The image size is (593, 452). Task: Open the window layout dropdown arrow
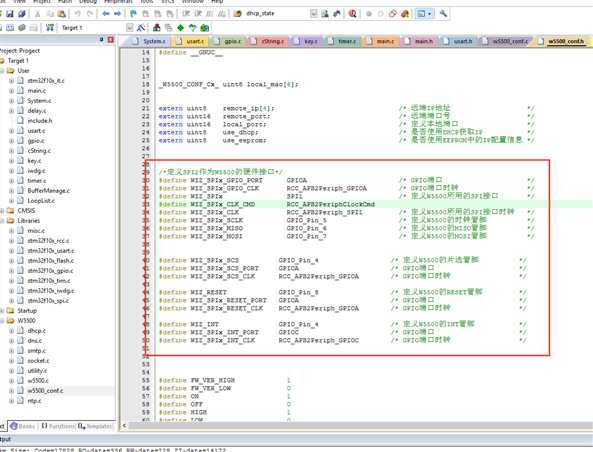pyautogui.click(x=430, y=14)
